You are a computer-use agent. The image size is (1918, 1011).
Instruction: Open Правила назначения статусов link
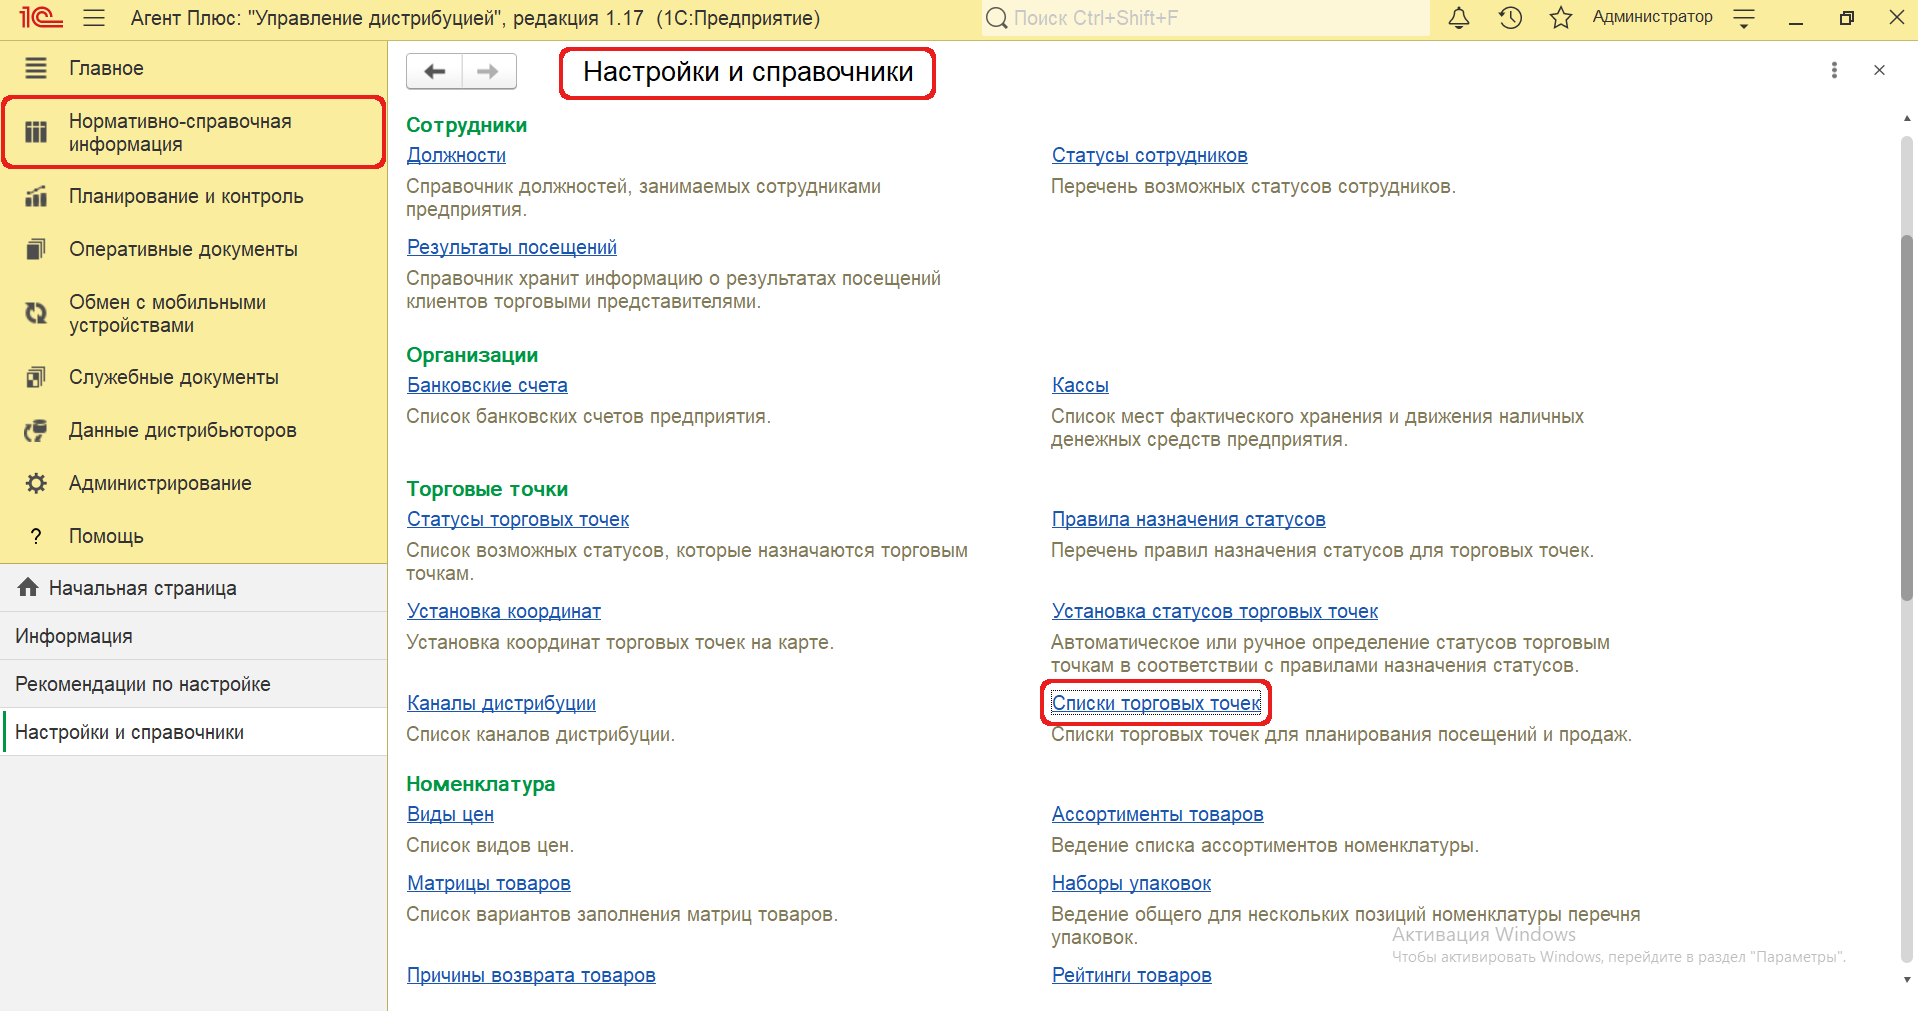click(1188, 519)
